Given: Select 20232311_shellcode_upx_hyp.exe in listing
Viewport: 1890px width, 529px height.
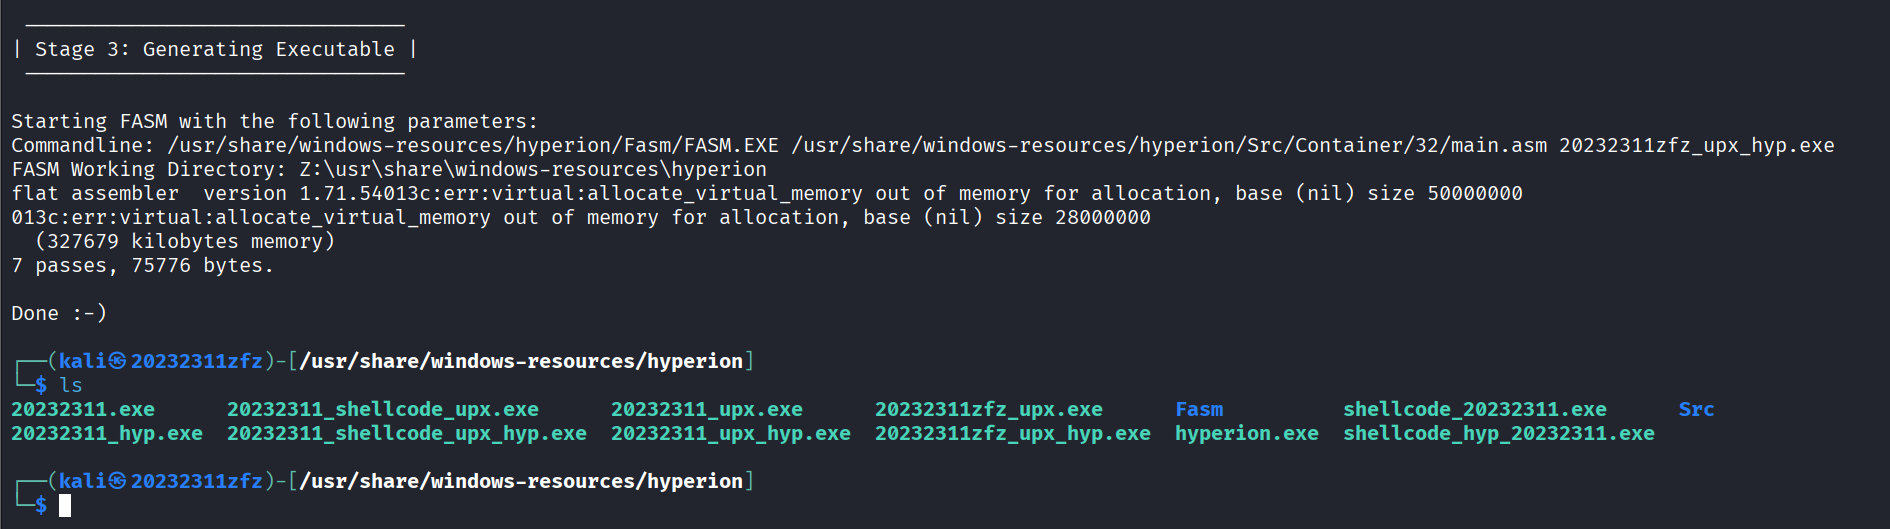Looking at the screenshot, I should tap(407, 433).
